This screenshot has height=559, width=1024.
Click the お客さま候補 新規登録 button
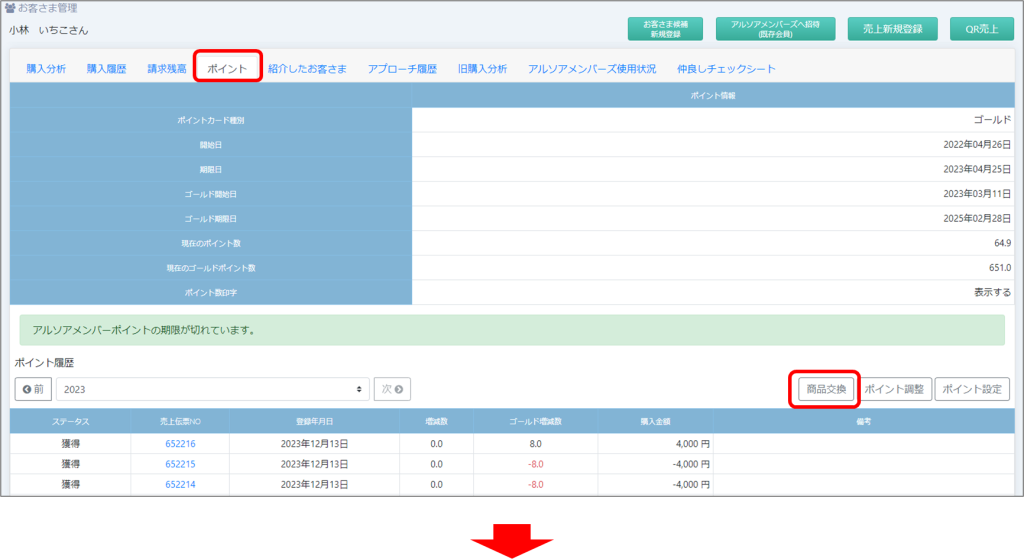click(665, 29)
